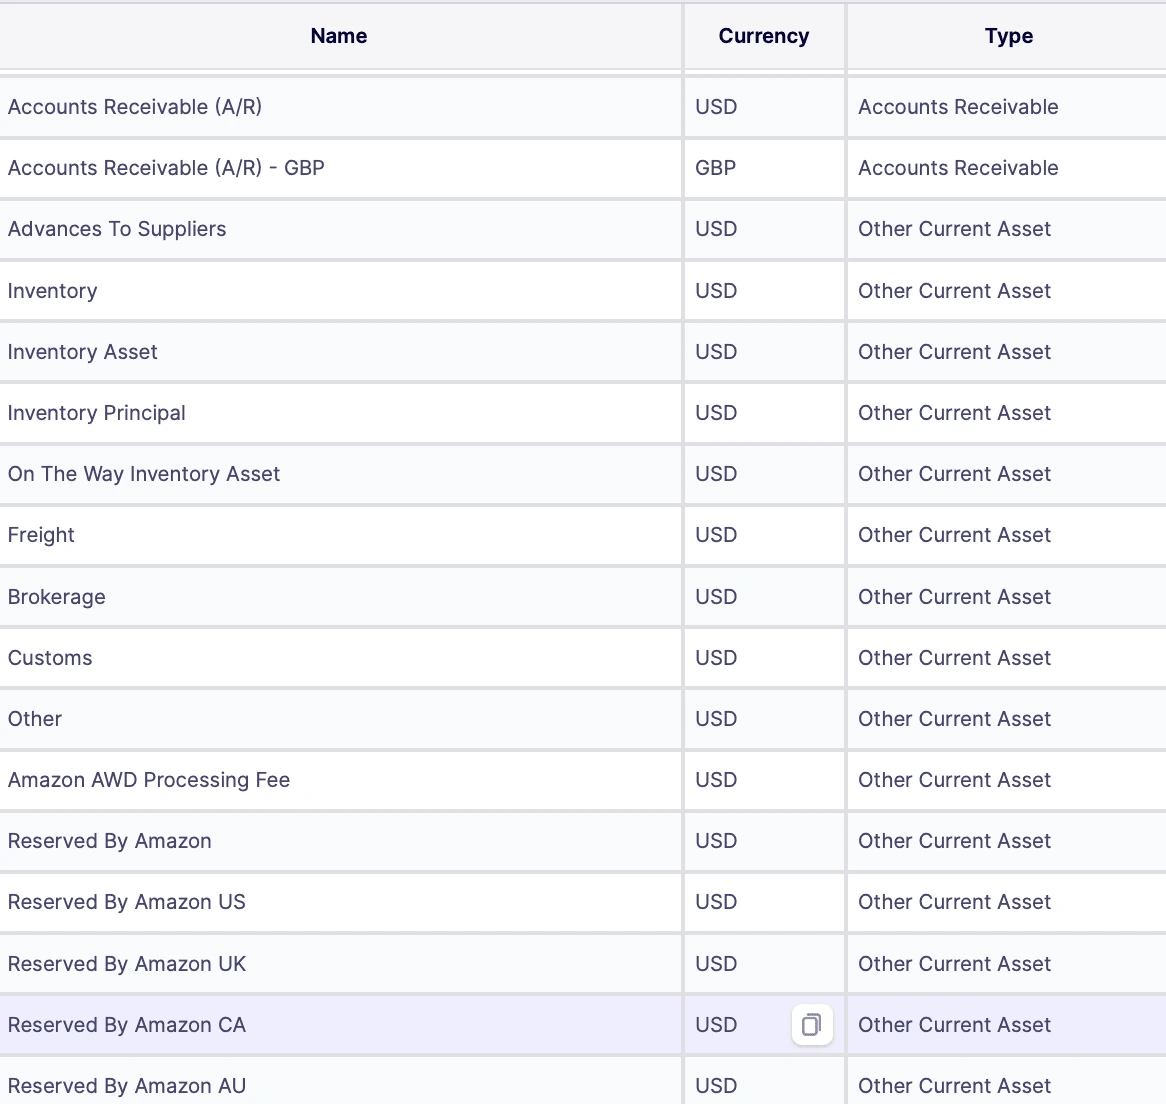Click the copy icon on Reserved By Amazon CA row
This screenshot has height=1104, width=1166.
(x=811, y=1025)
